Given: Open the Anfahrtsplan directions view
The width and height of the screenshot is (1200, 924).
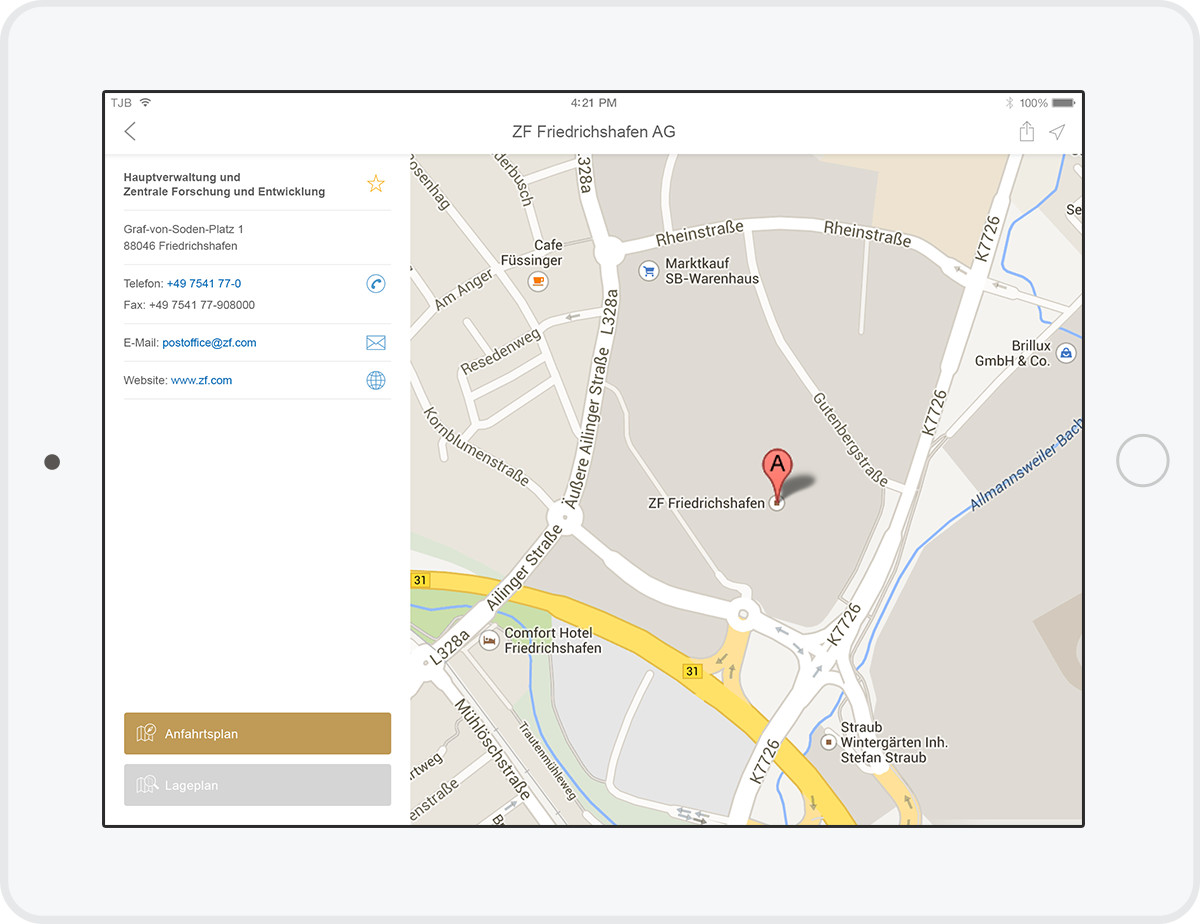Looking at the screenshot, I should click(257, 733).
